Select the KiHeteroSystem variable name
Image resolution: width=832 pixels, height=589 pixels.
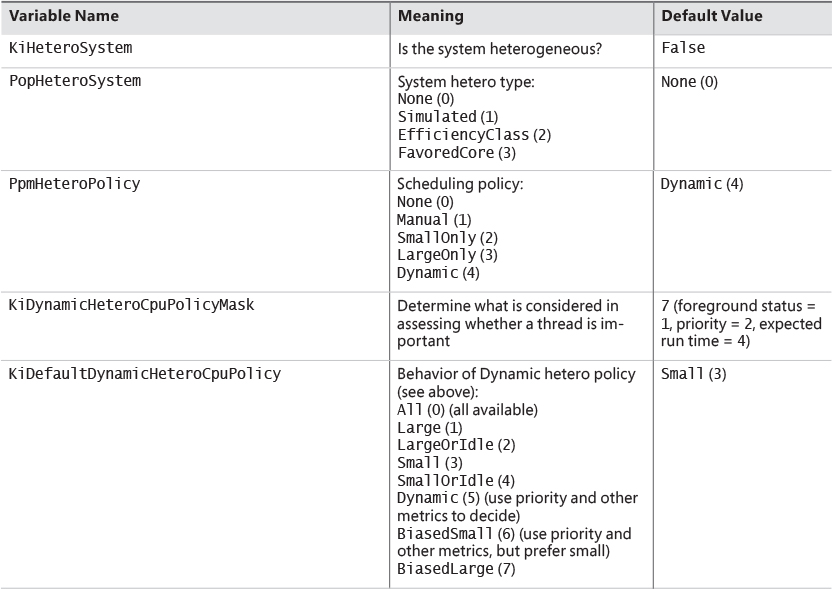click(x=70, y=48)
